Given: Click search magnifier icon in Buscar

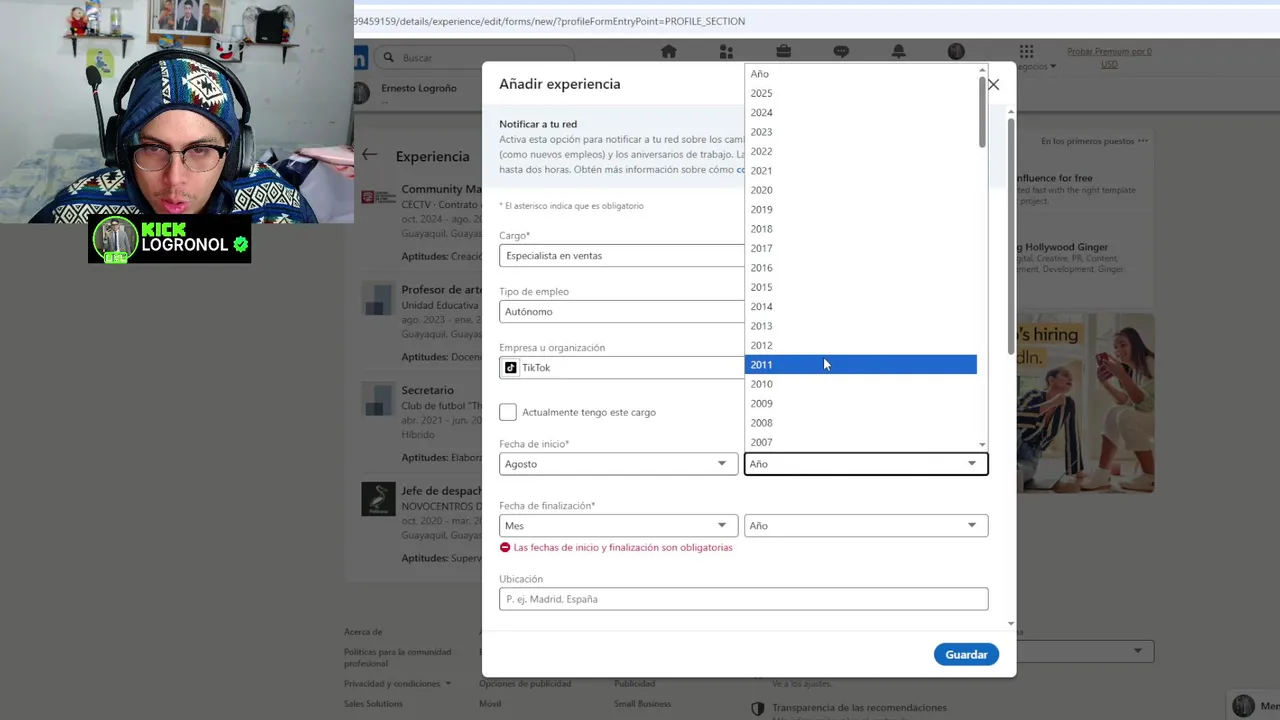Looking at the screenshot, I should point(388,58).
